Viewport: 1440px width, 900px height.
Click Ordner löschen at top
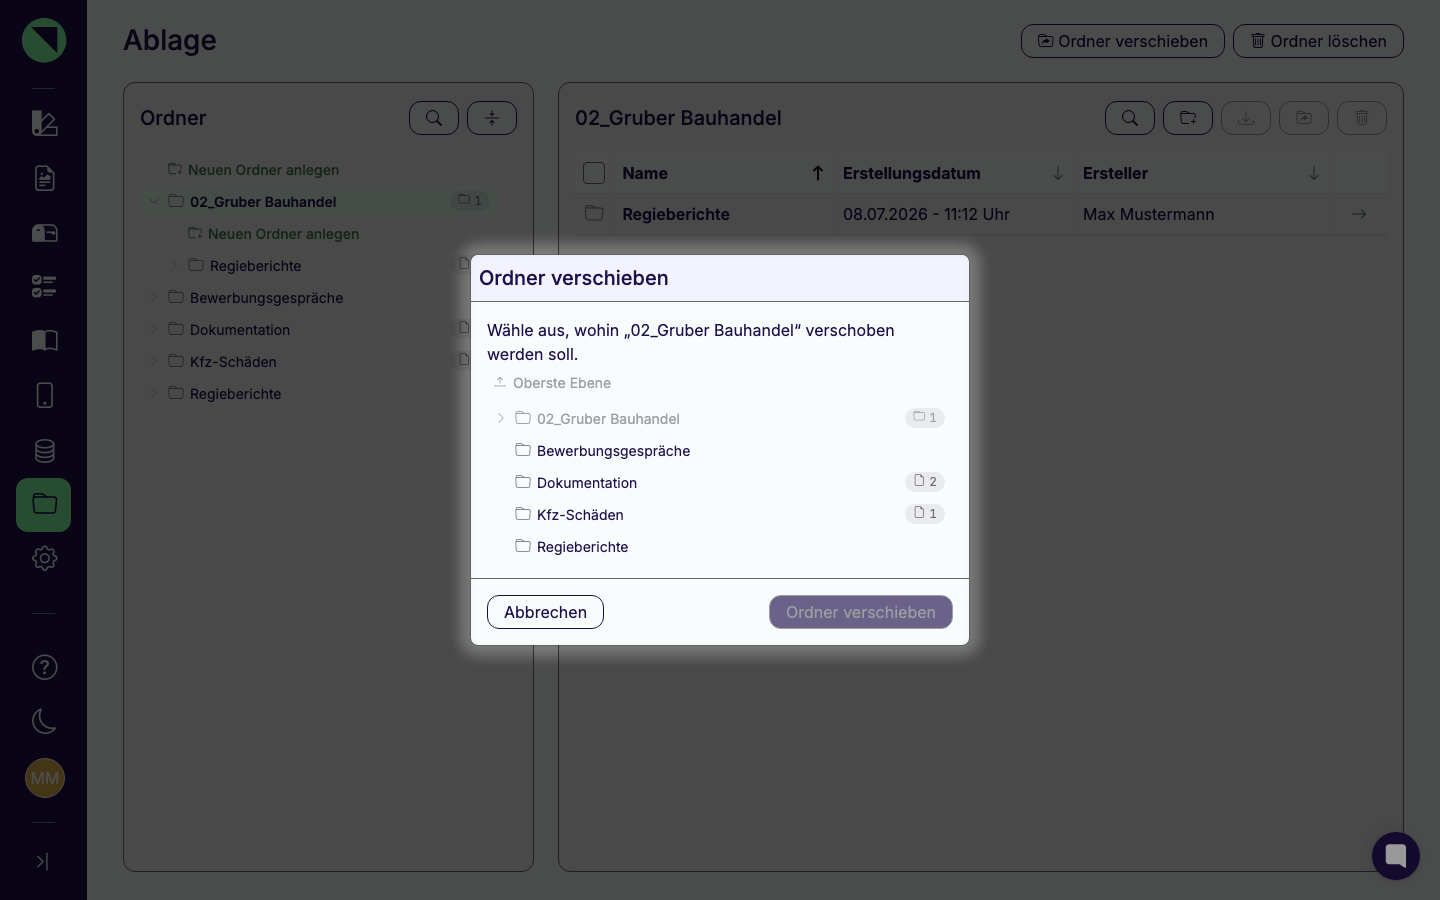click(x=1318, y=41)
